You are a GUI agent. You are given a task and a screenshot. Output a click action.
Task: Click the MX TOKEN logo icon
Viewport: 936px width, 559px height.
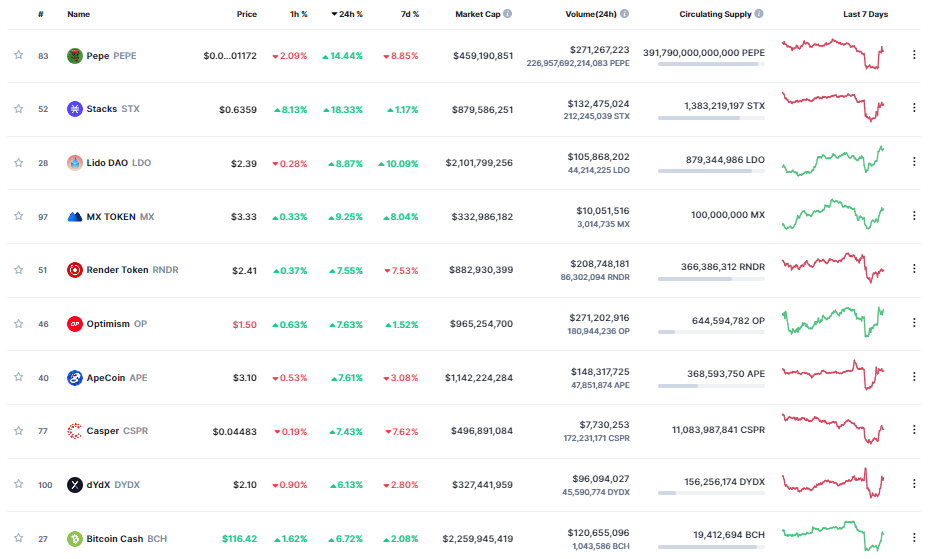click(x=75, y=217)
